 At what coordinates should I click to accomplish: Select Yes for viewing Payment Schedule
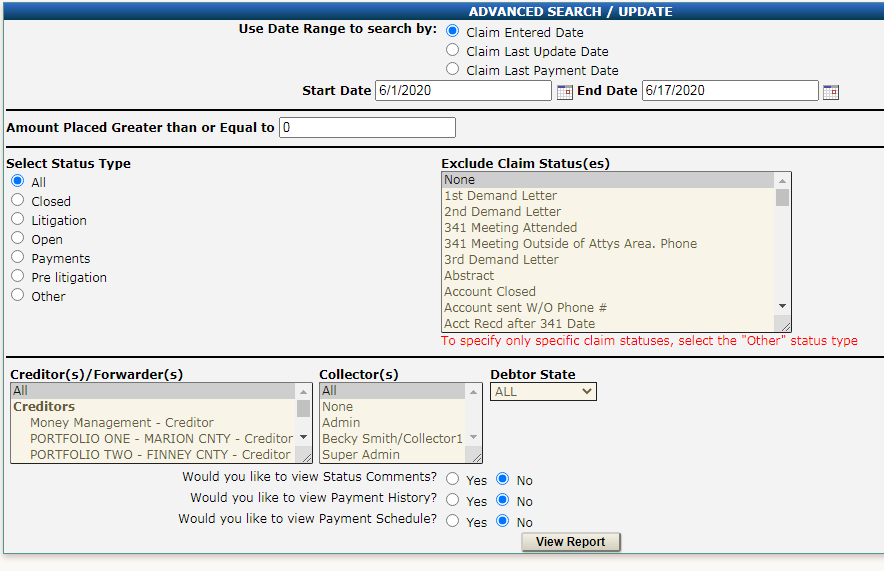coord(452,521)
